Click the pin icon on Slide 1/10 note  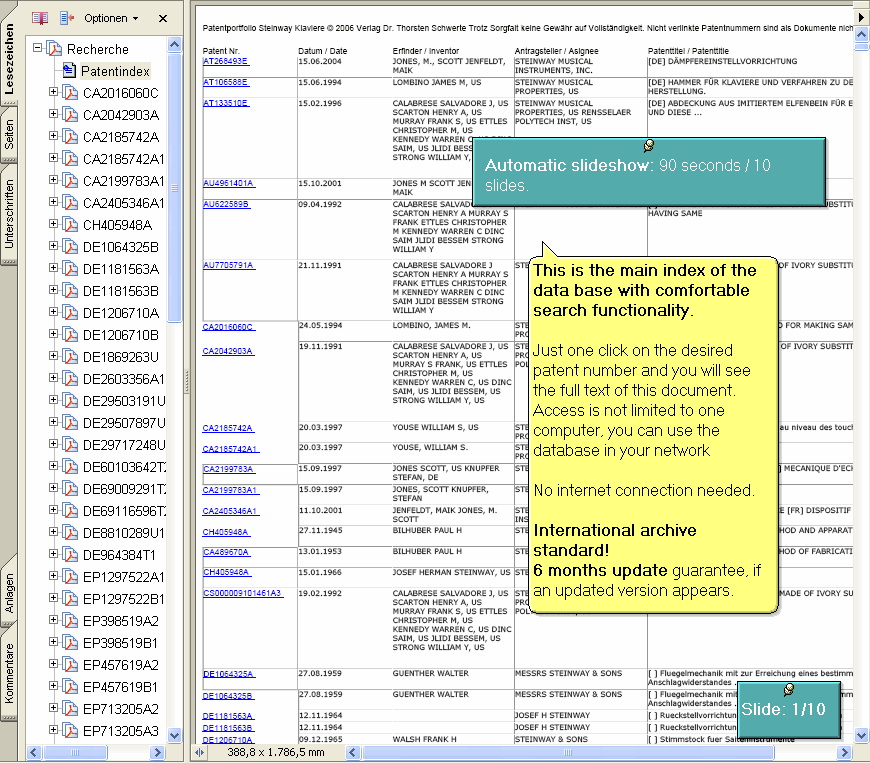click(x=789, y=689)
